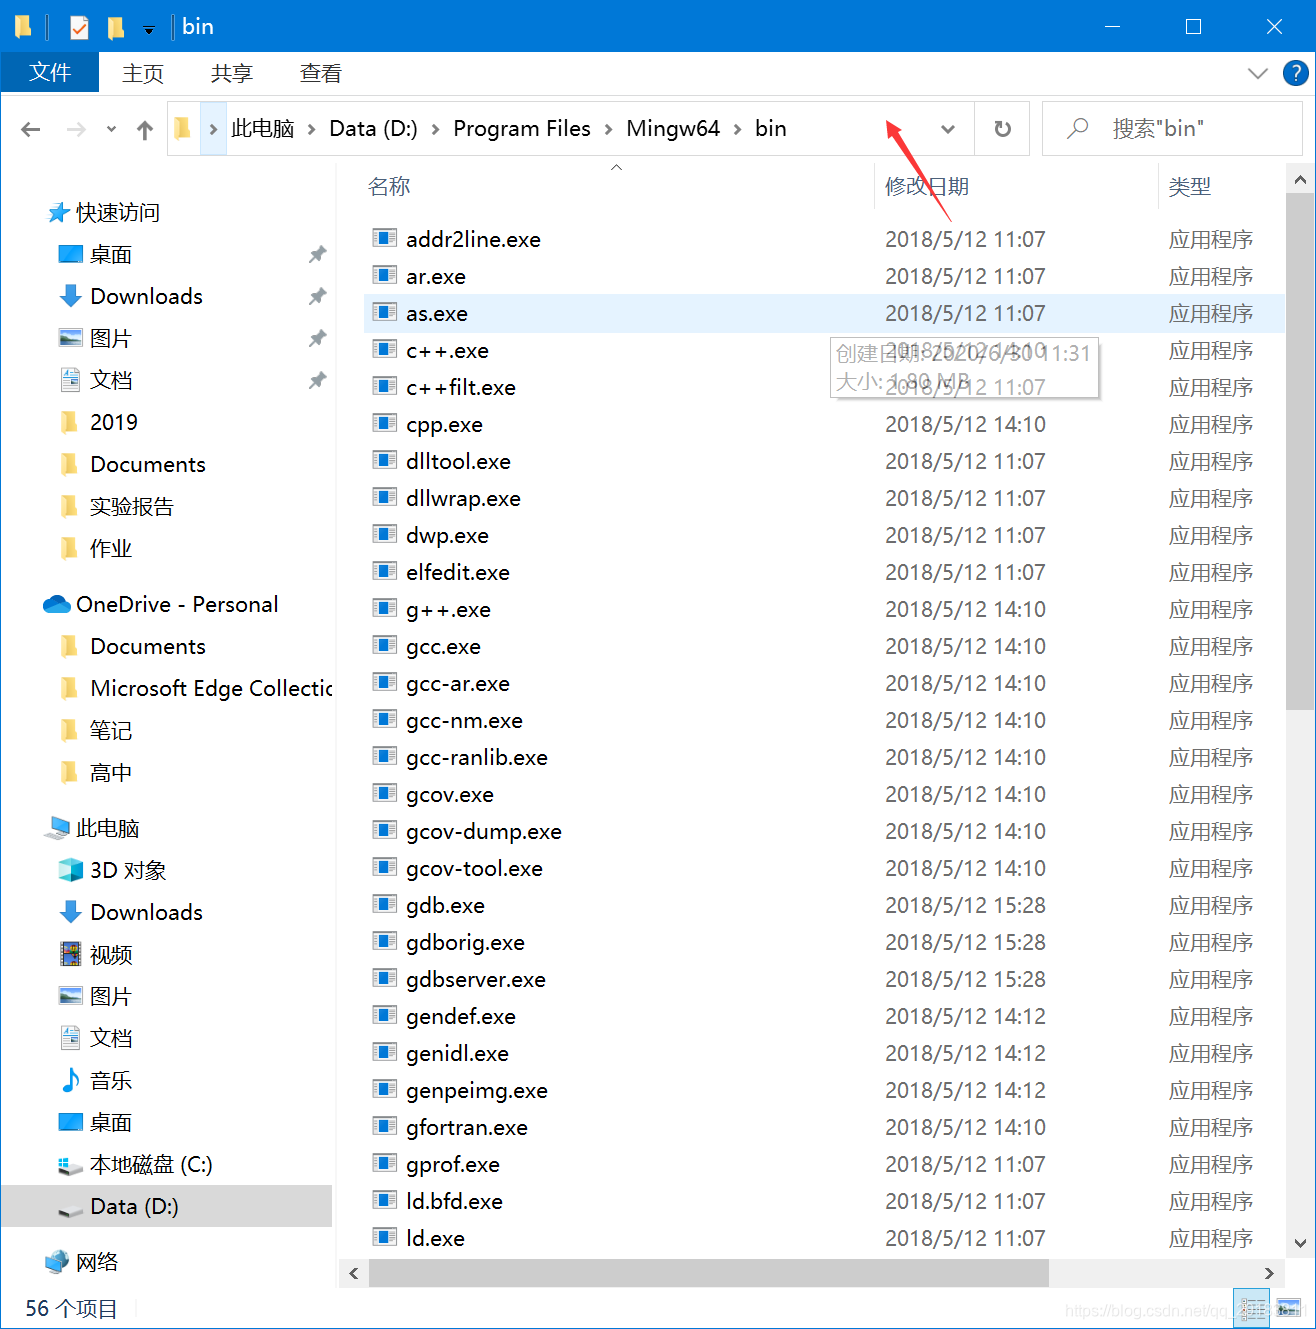Click the horizontal scrollbar left arrow

(x=353, y=1273)
